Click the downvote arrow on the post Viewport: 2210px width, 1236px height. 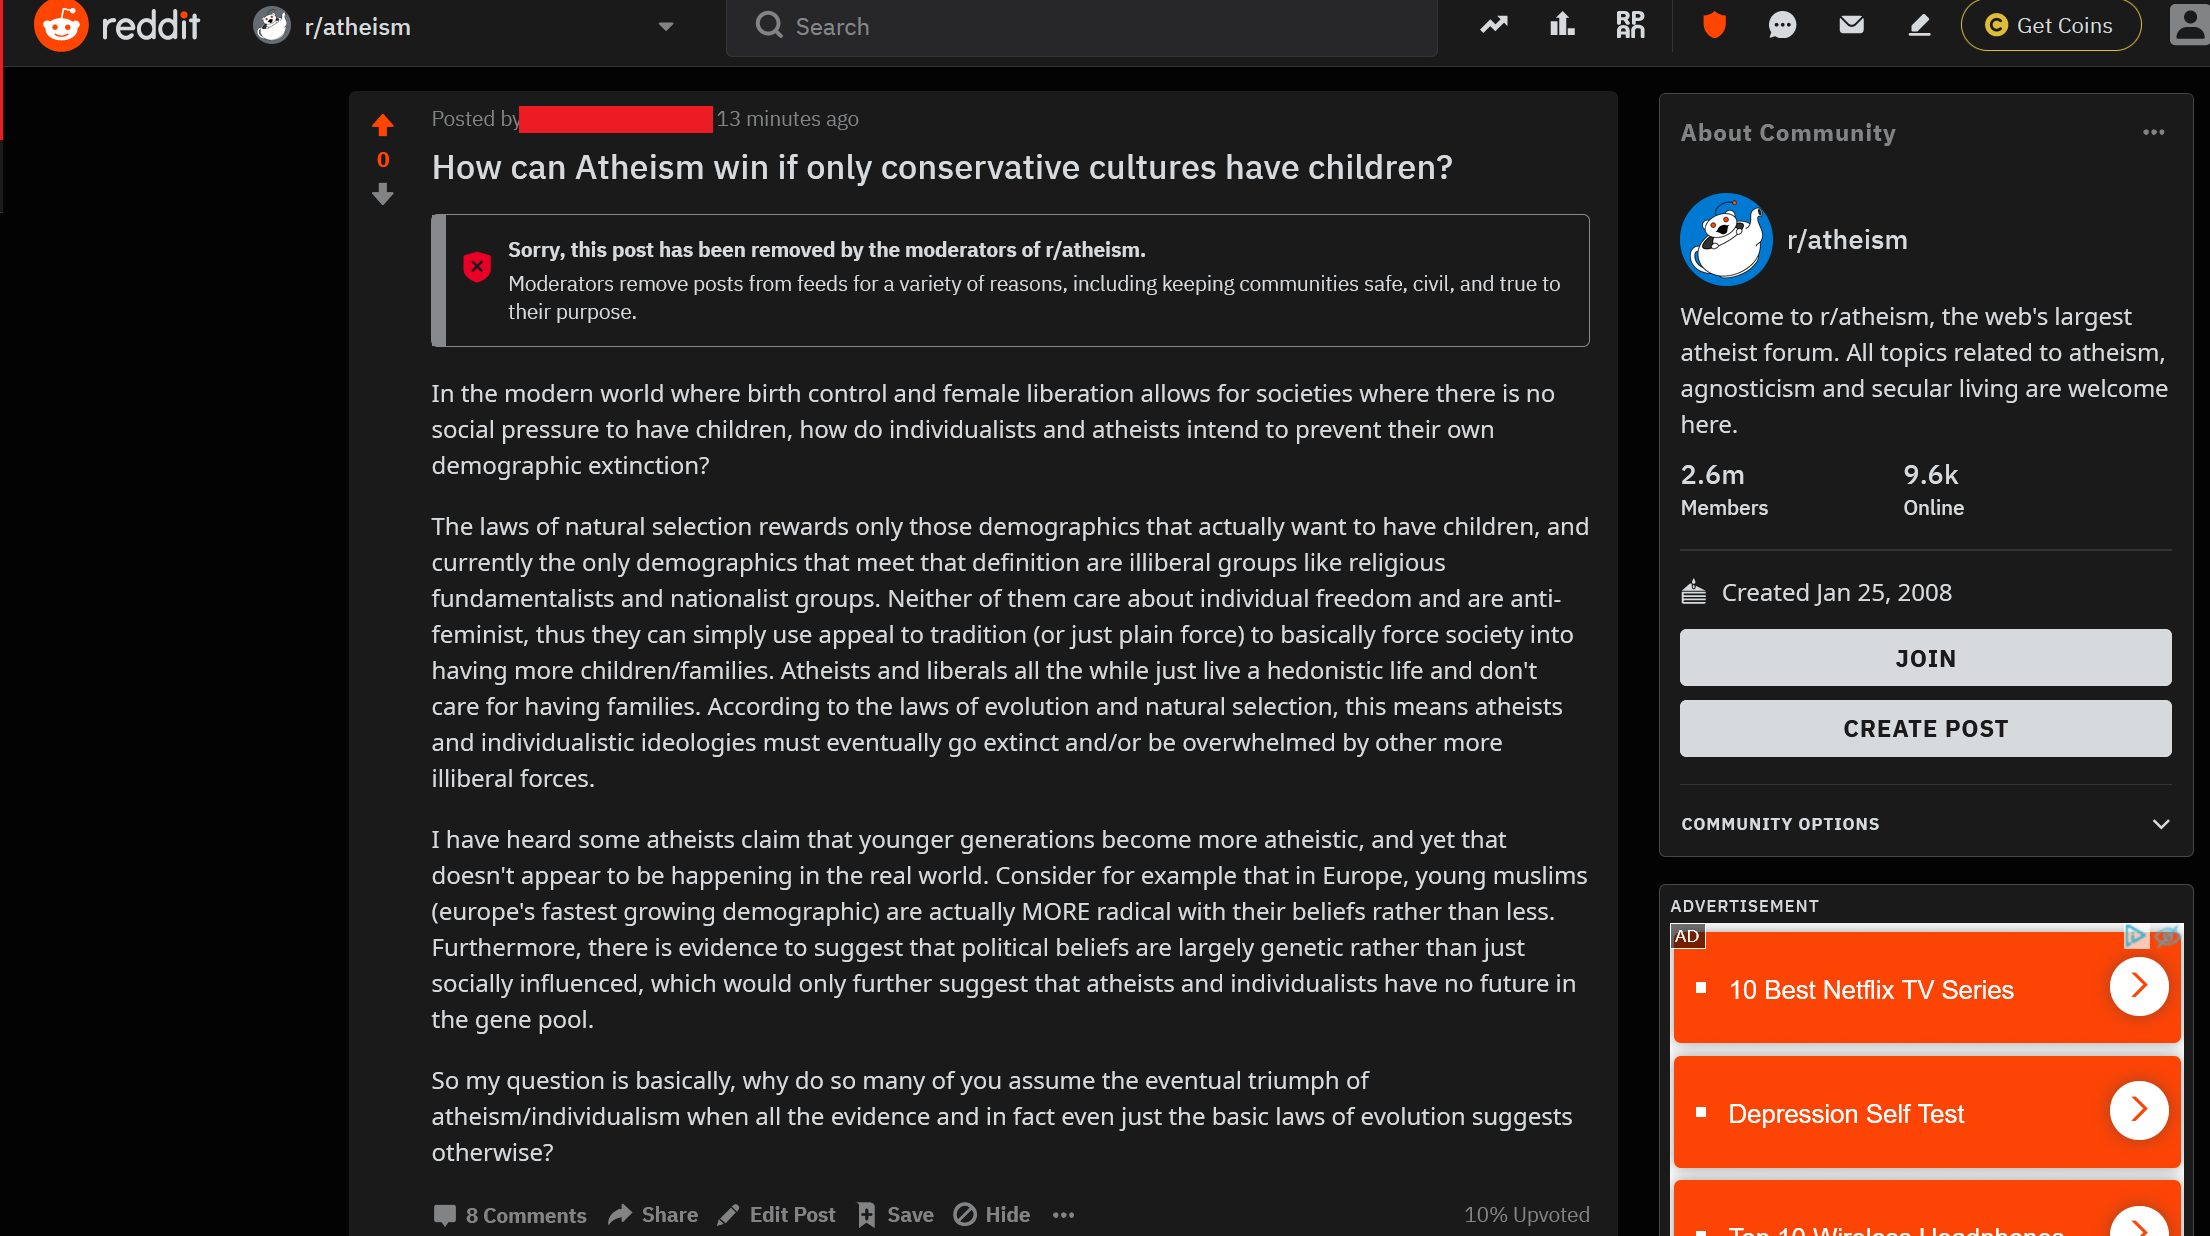pos(382,195)
